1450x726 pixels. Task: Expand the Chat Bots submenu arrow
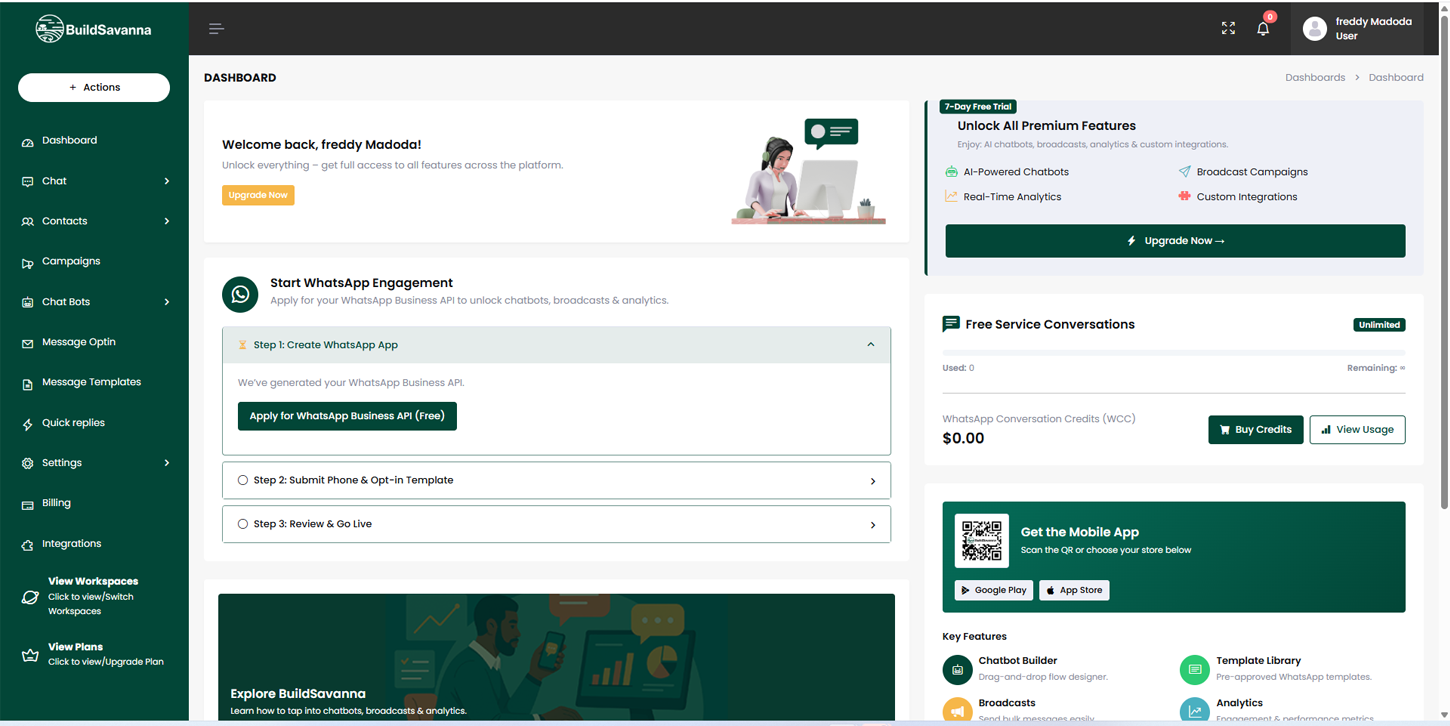tap(167, 302)
